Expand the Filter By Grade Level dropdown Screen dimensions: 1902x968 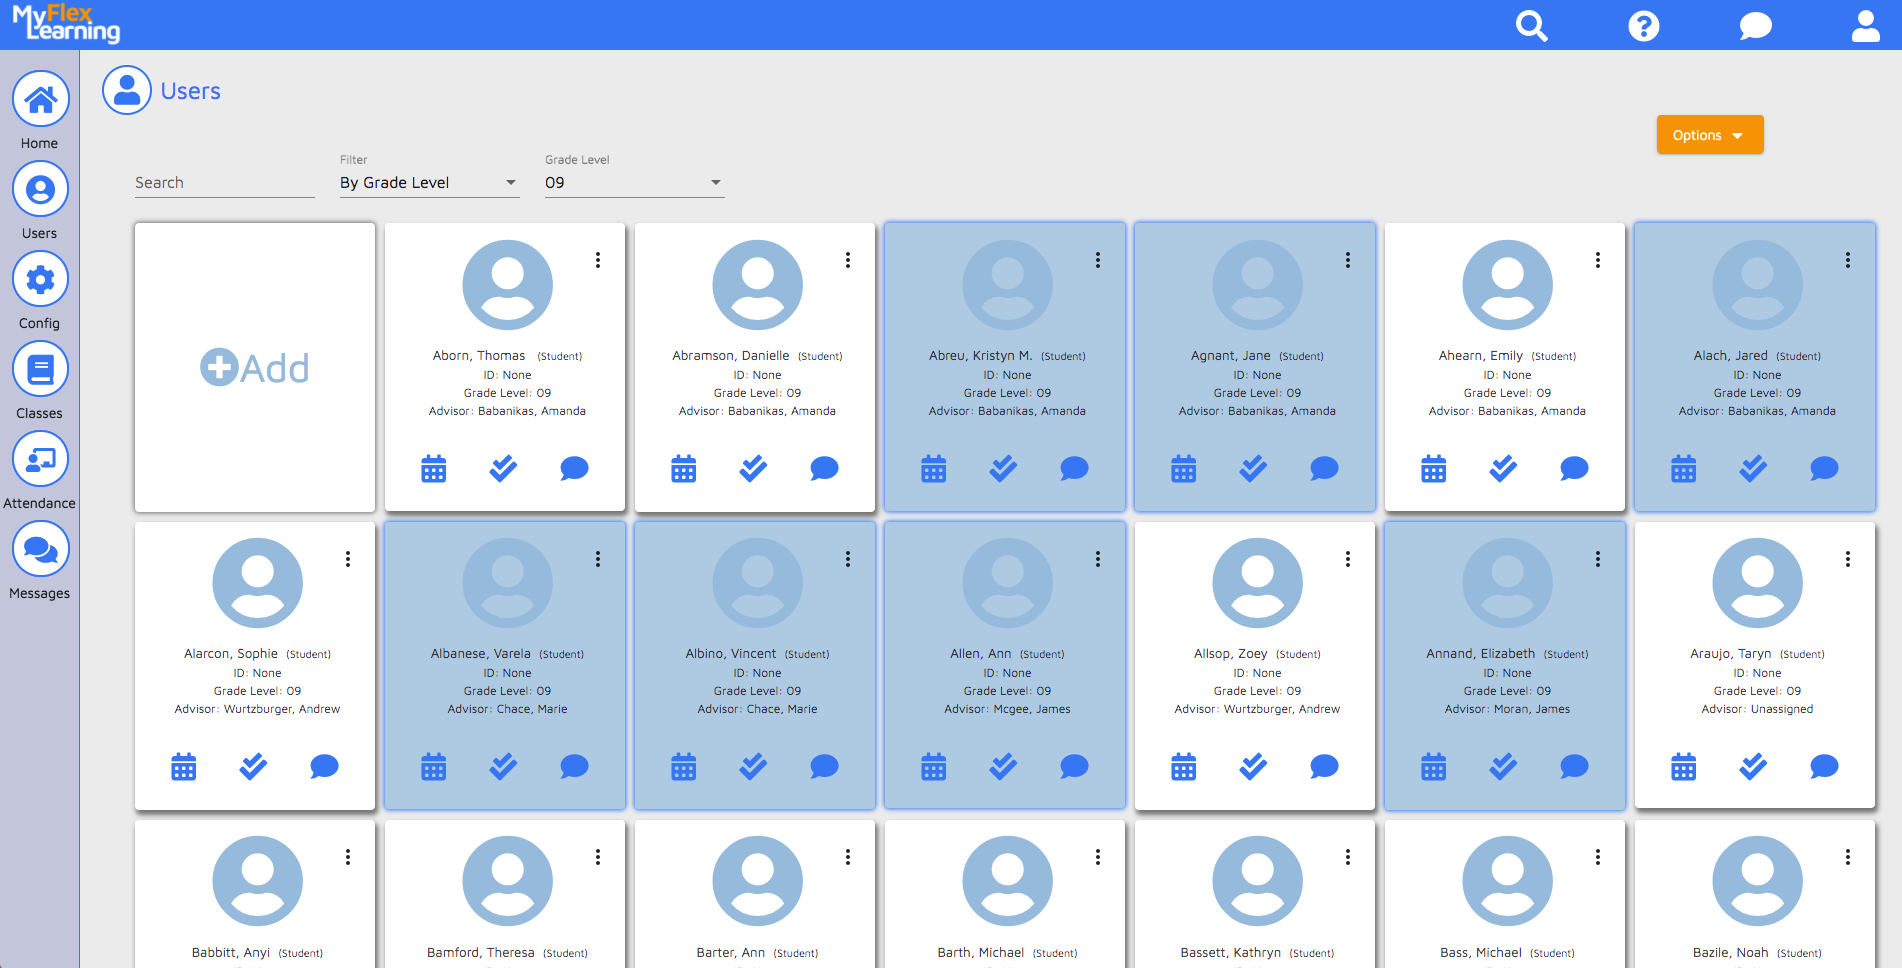[x=429, y=183]
